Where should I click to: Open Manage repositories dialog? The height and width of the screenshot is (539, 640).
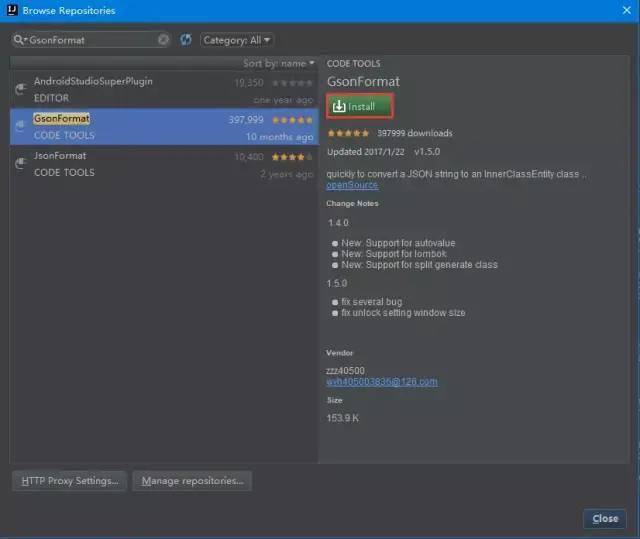tap(192, 481)
